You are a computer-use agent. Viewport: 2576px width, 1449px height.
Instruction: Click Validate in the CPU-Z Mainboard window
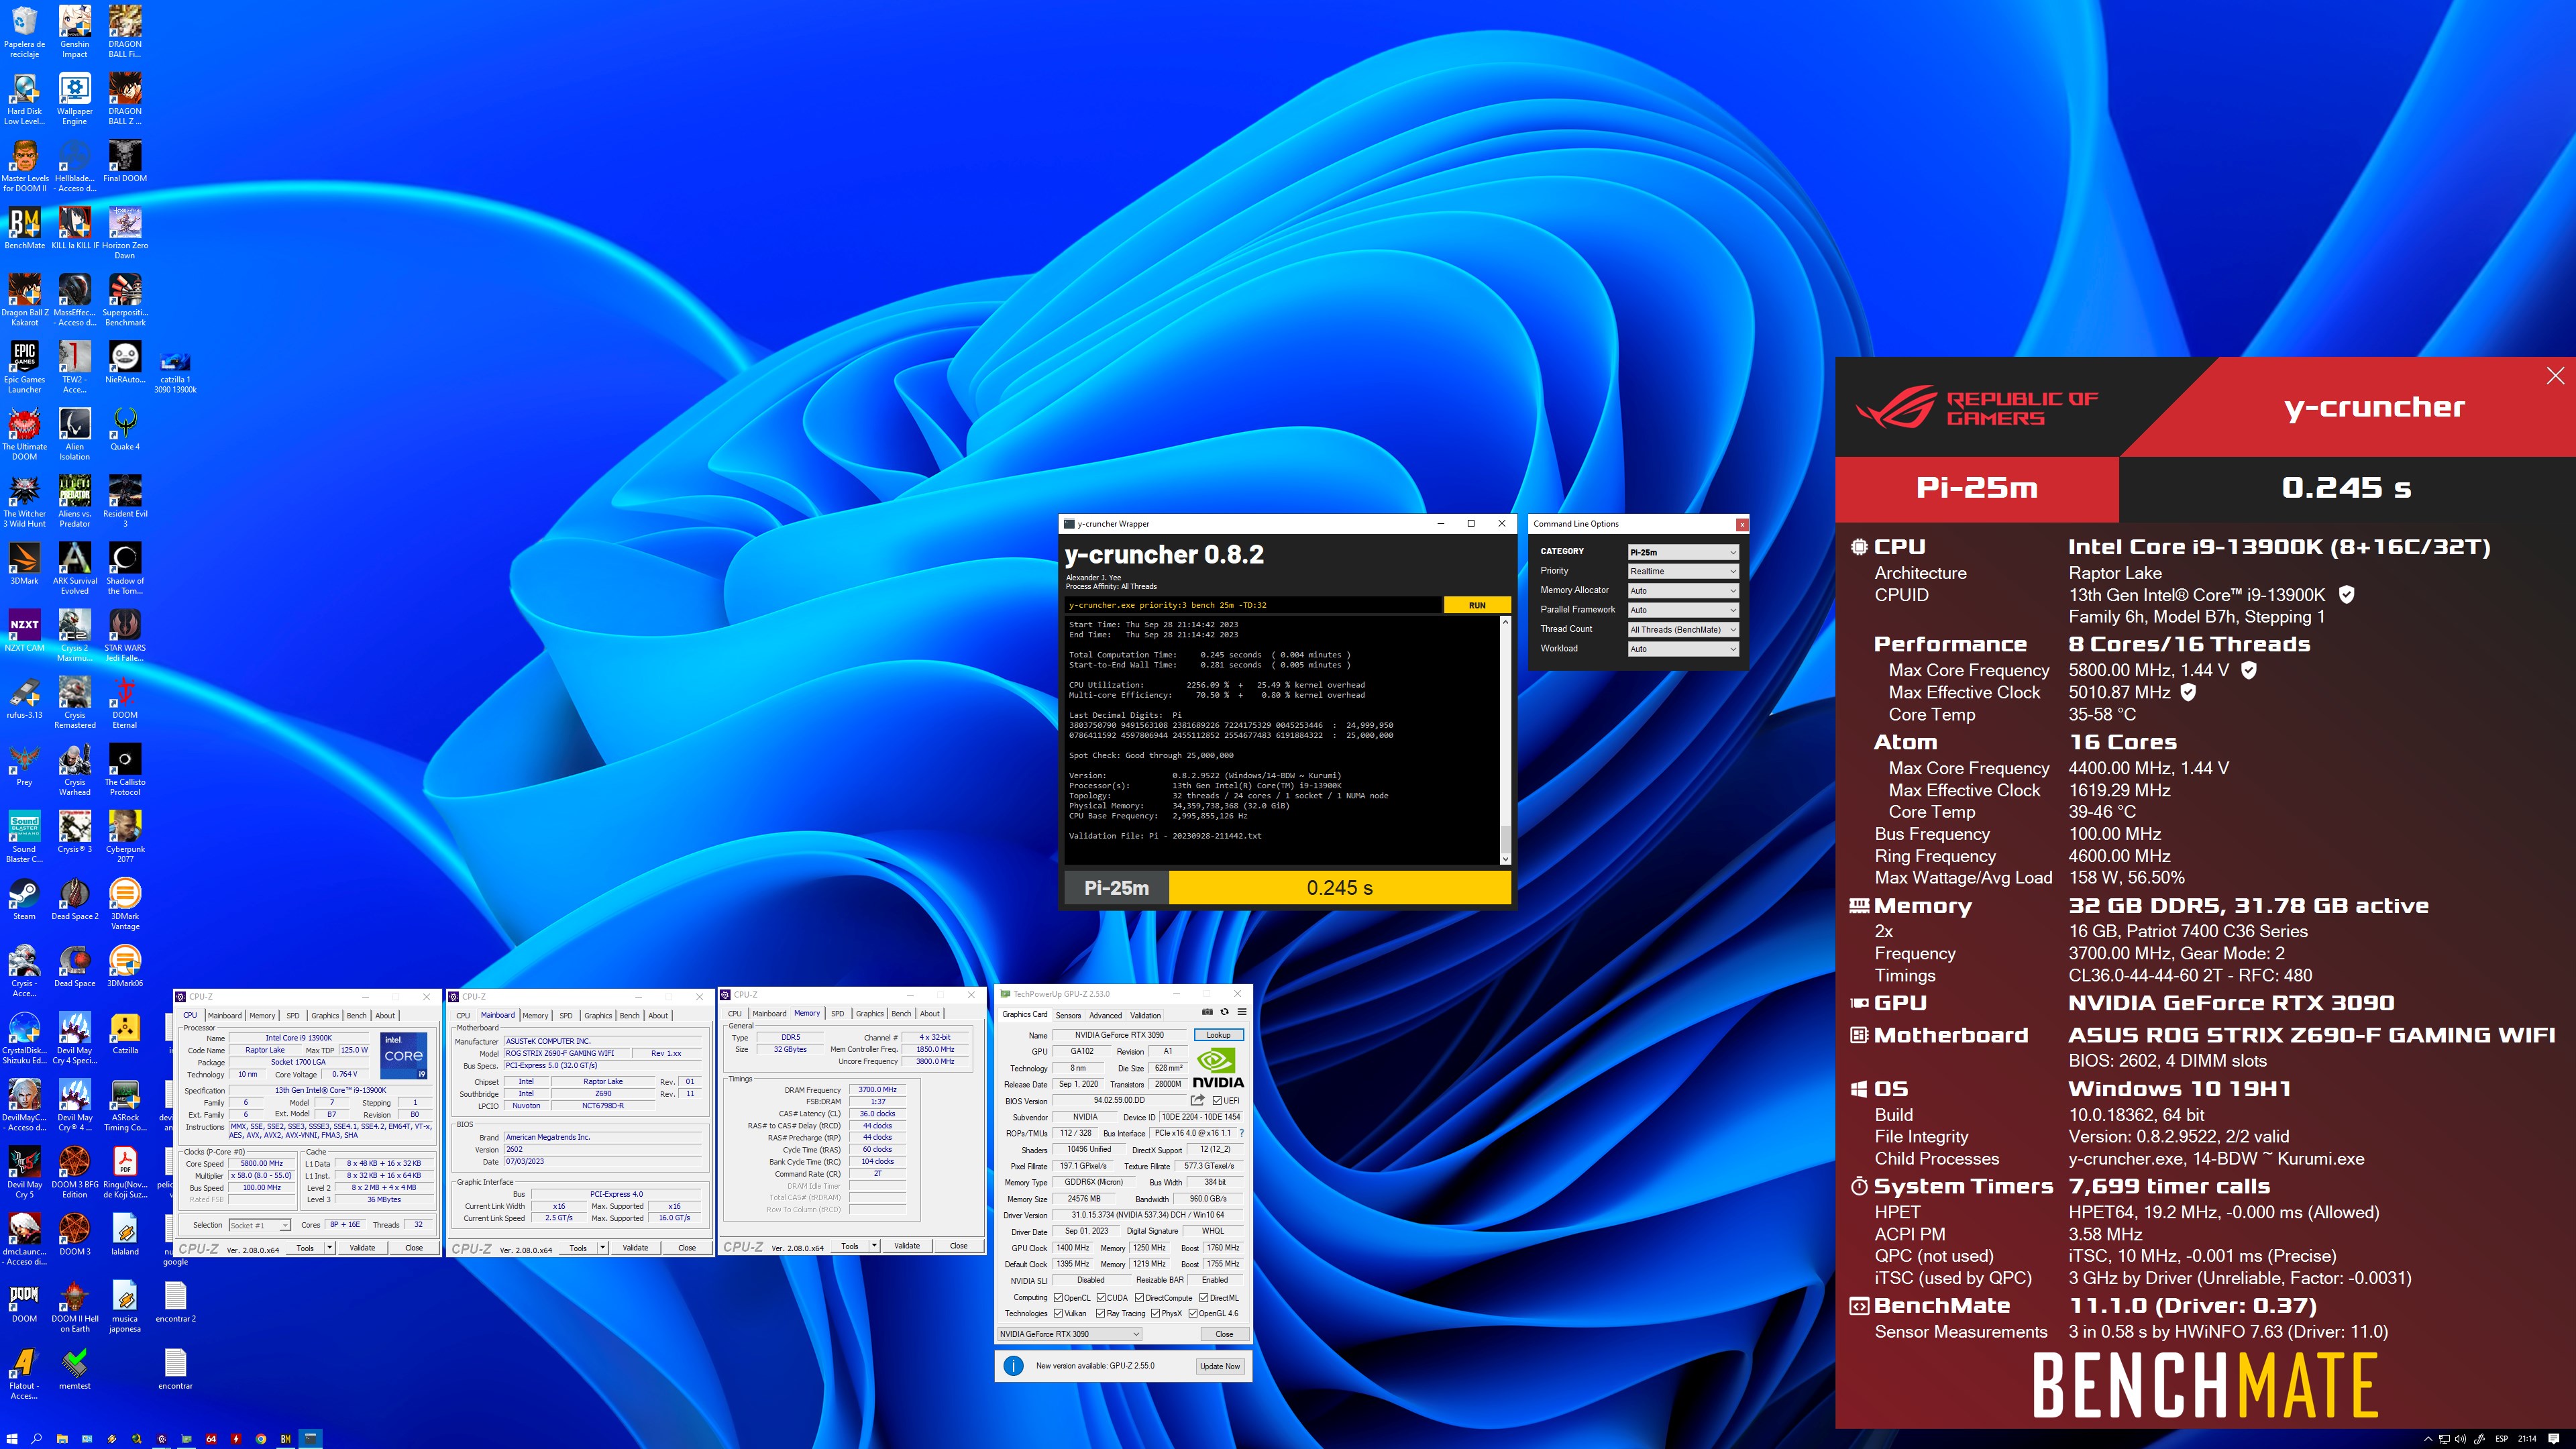(x=635, y=1248)
